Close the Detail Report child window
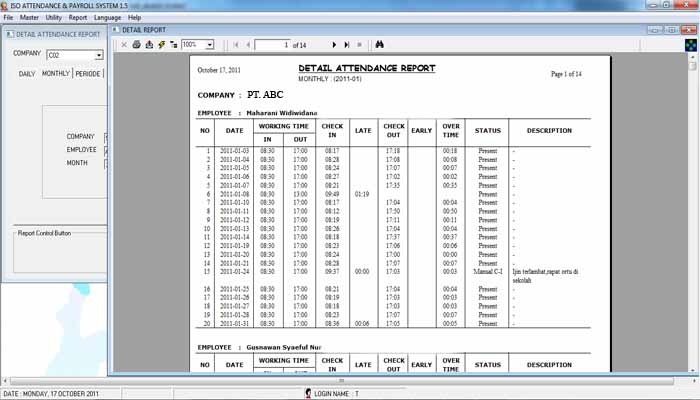The height and width of the screenshot is (400, 700). pos(688,30)
